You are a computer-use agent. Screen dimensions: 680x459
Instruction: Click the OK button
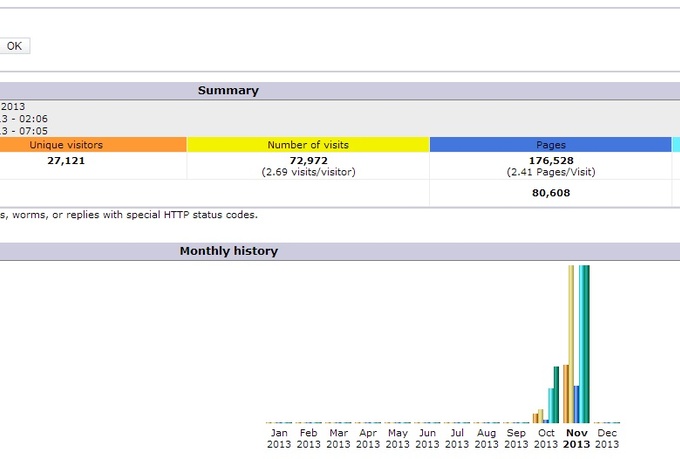coord(15,46)
